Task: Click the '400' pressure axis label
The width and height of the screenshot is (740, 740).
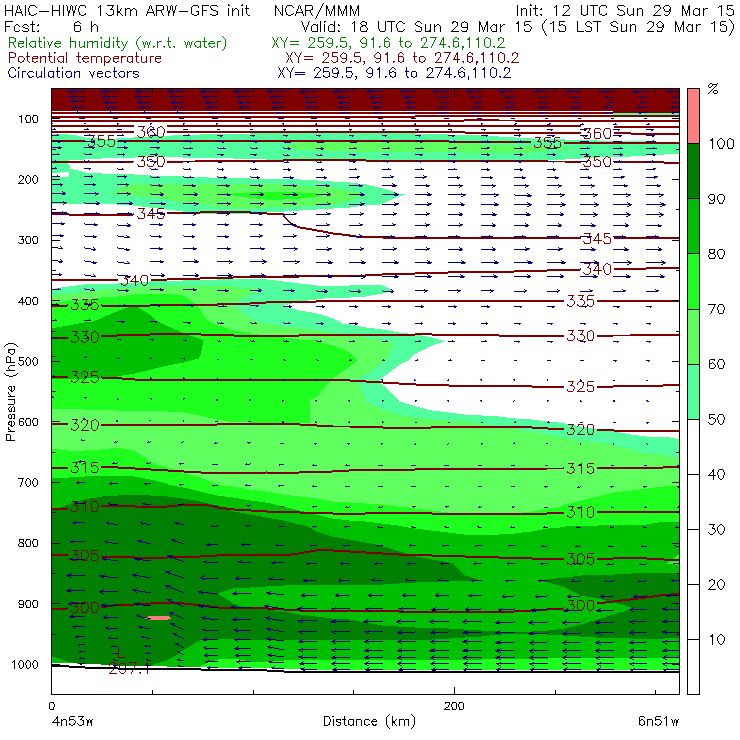Action: point(28,301)
